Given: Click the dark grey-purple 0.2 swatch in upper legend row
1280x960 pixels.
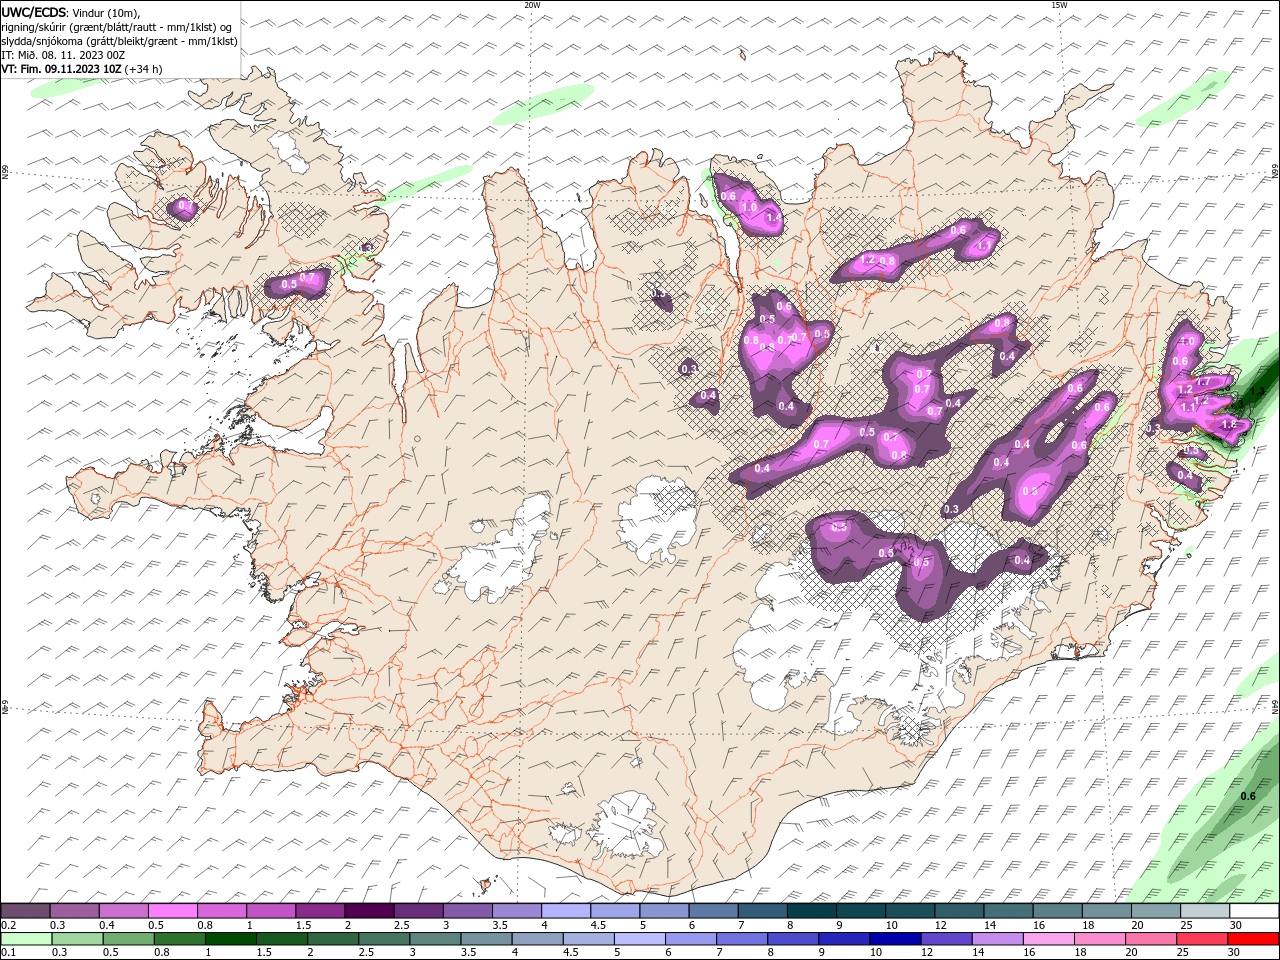Looking at the screenshot, I should point(25,911).
